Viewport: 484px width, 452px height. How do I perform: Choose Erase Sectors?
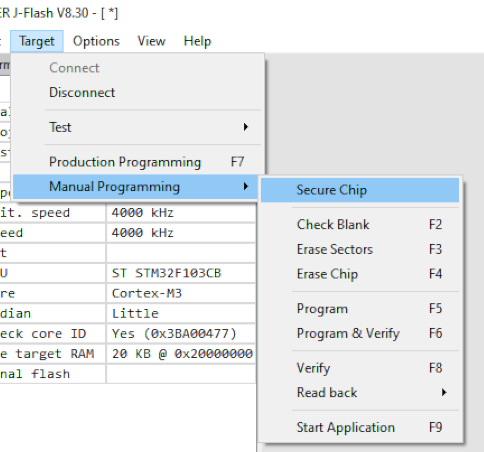[x=360, y=249]
